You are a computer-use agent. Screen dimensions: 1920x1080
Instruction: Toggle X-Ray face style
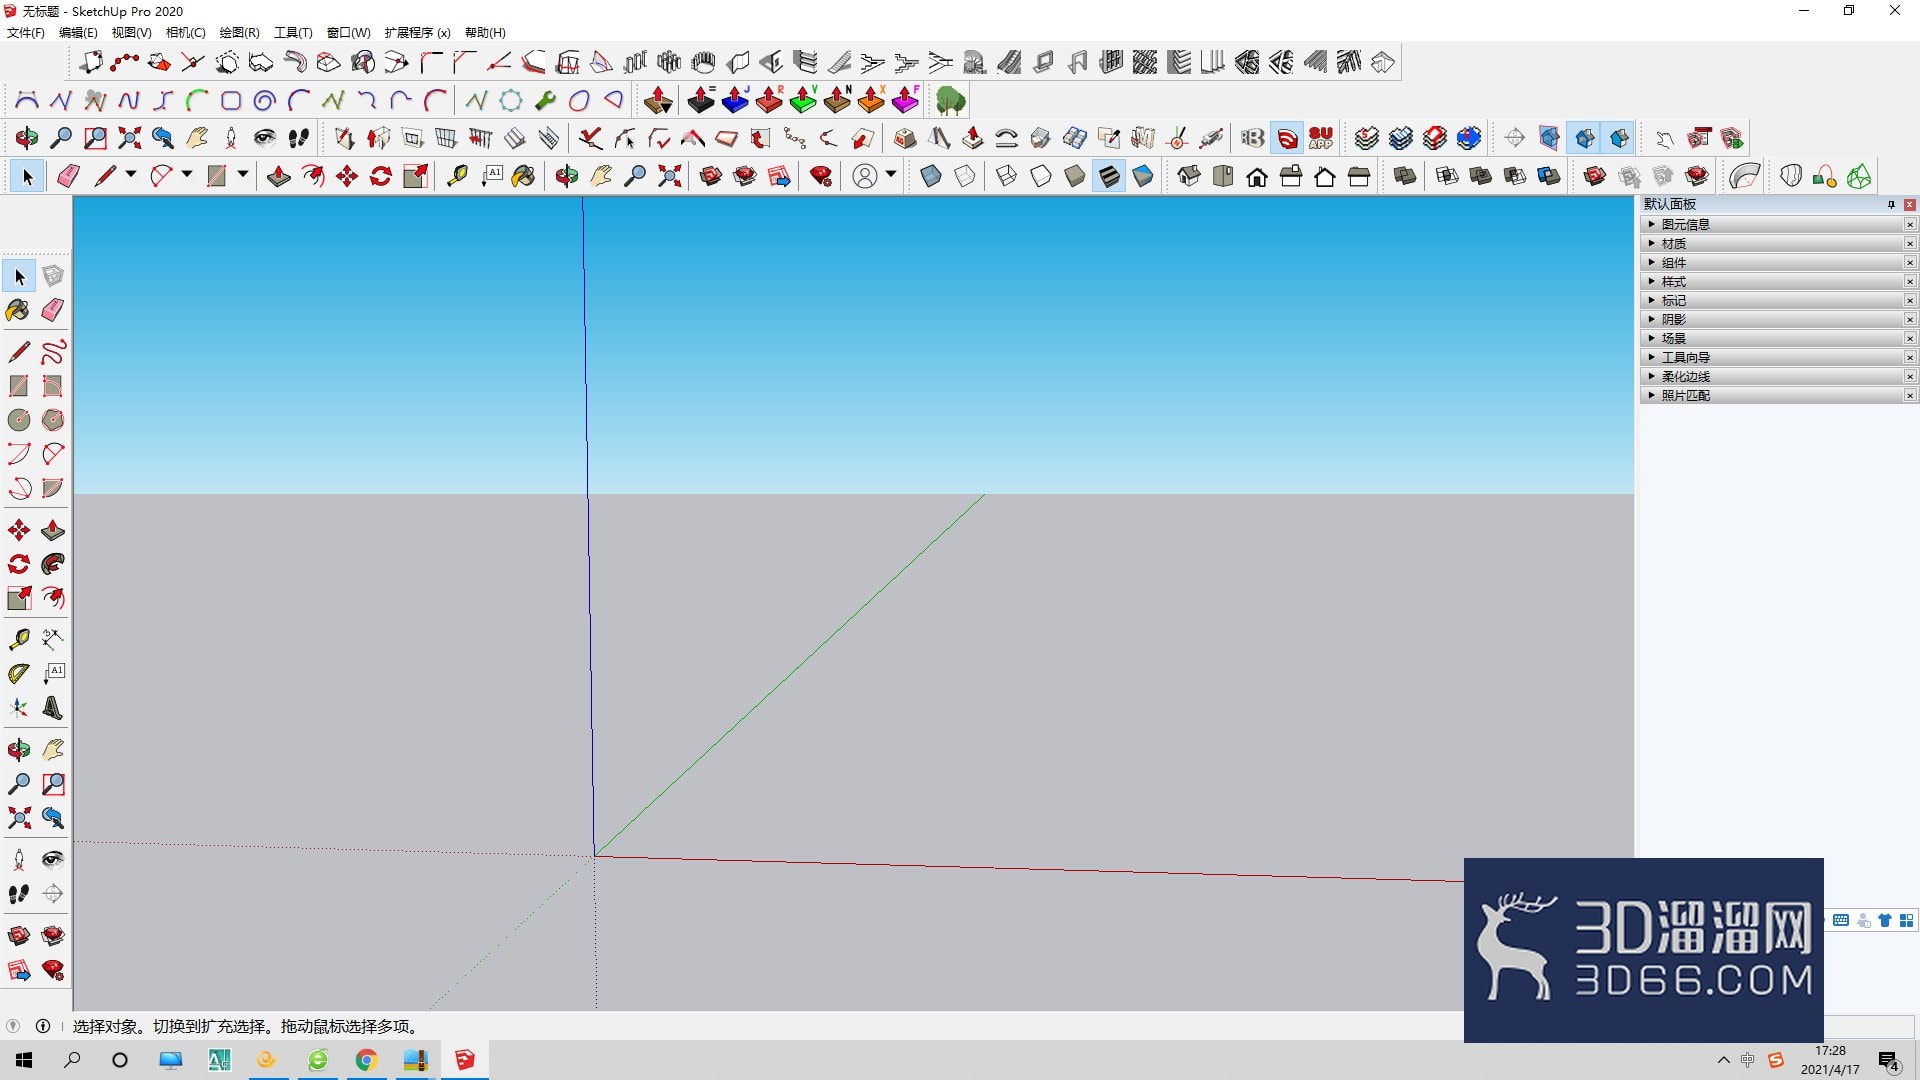click(x=931, y=177)
